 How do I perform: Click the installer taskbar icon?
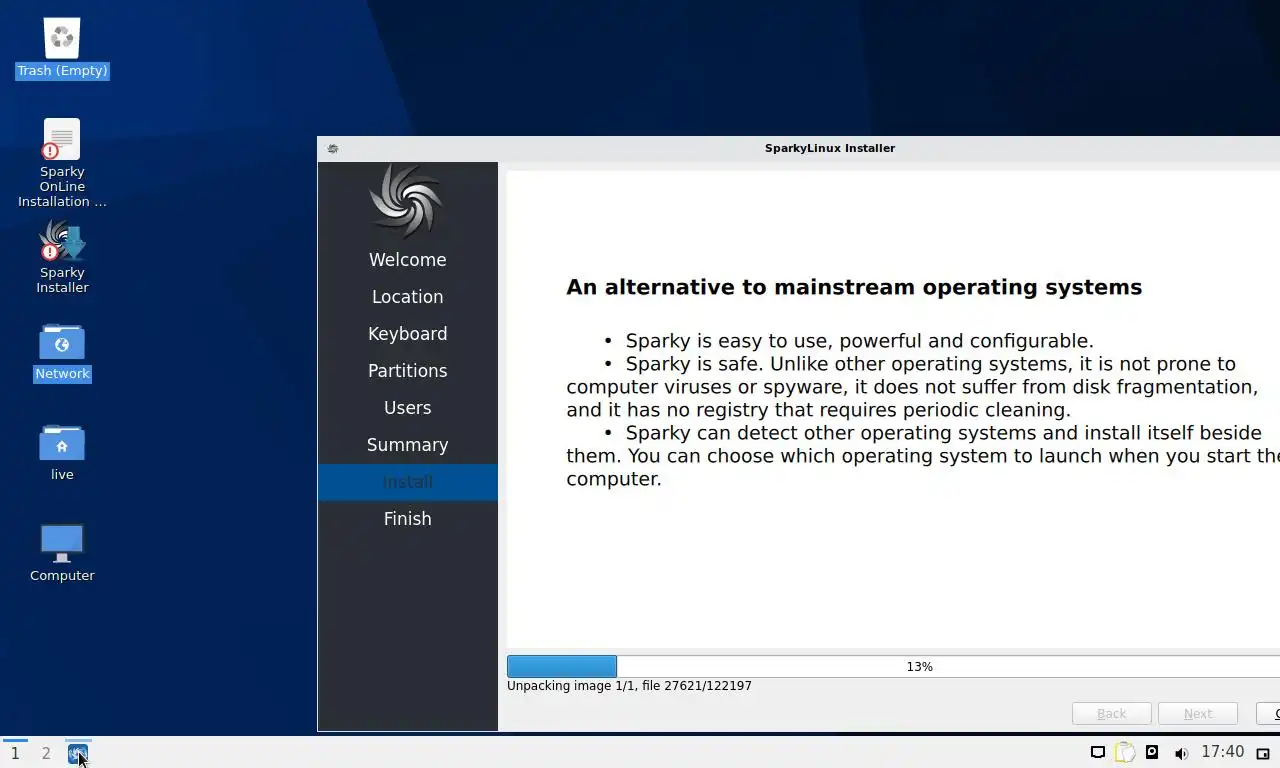click(x=78, y=754)
